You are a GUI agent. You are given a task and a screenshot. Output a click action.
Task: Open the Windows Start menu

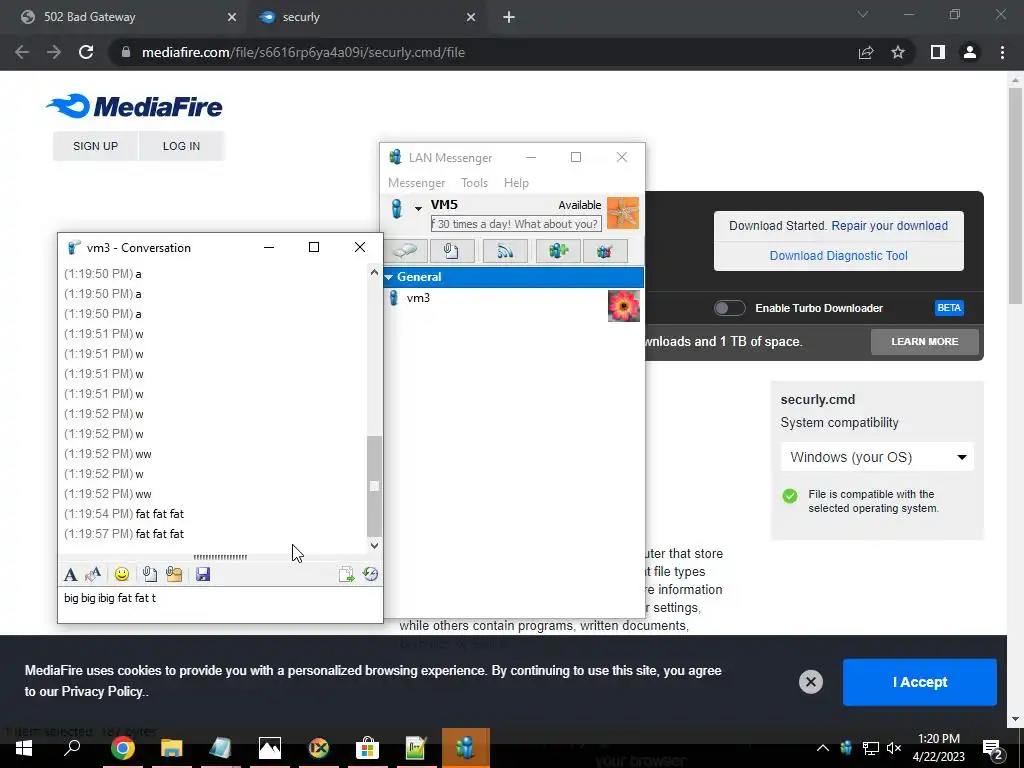pos(24,748)
